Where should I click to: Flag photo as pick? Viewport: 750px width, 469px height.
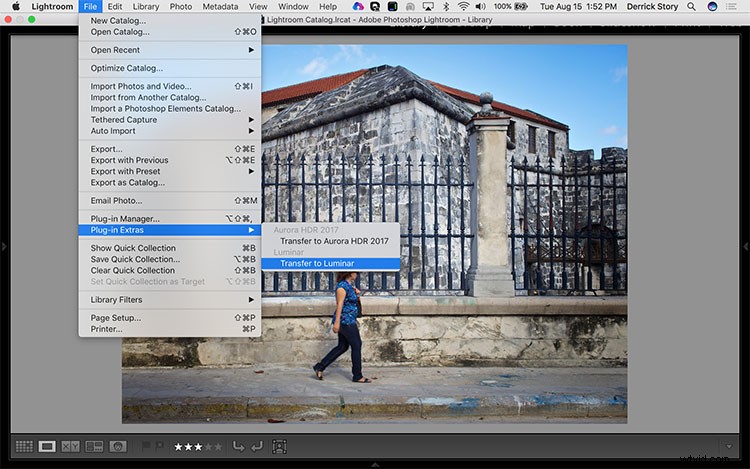coord(146,446)
